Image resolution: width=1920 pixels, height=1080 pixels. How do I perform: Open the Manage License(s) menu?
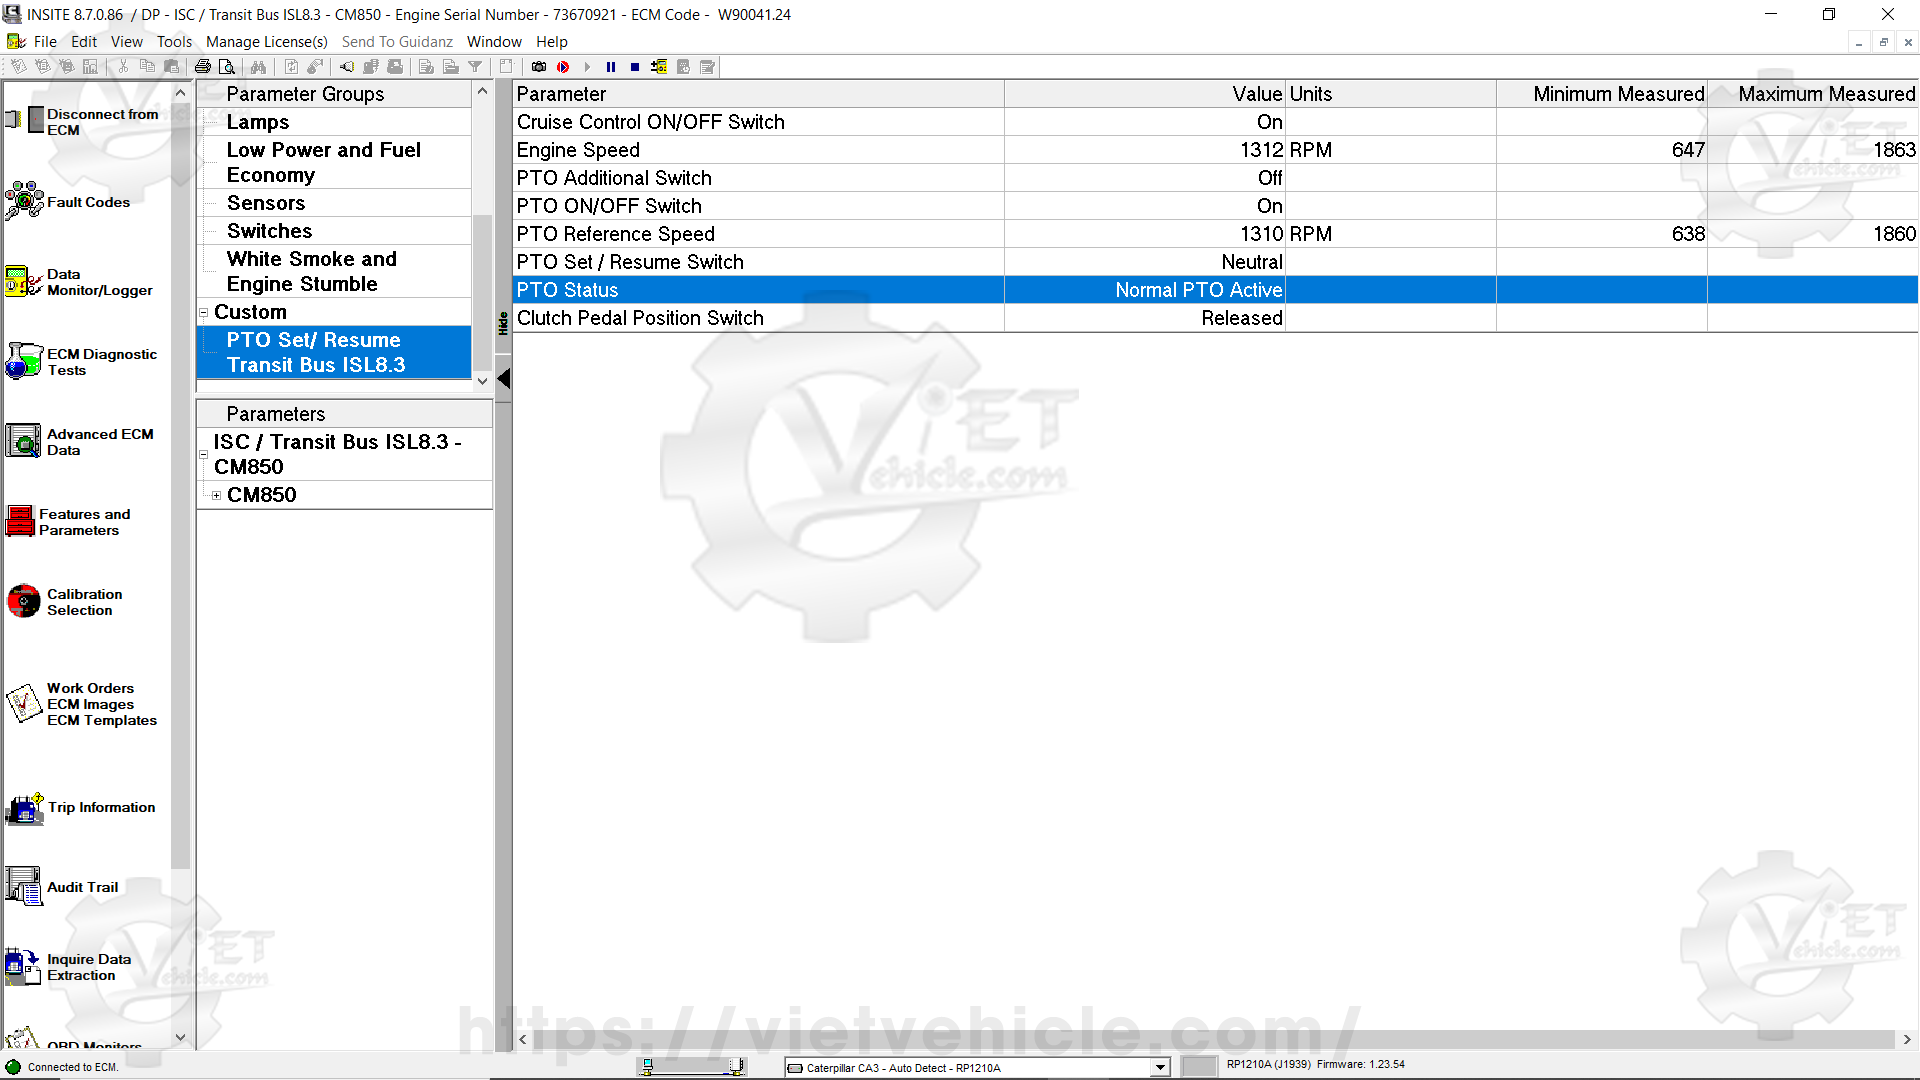pos(266,41)
